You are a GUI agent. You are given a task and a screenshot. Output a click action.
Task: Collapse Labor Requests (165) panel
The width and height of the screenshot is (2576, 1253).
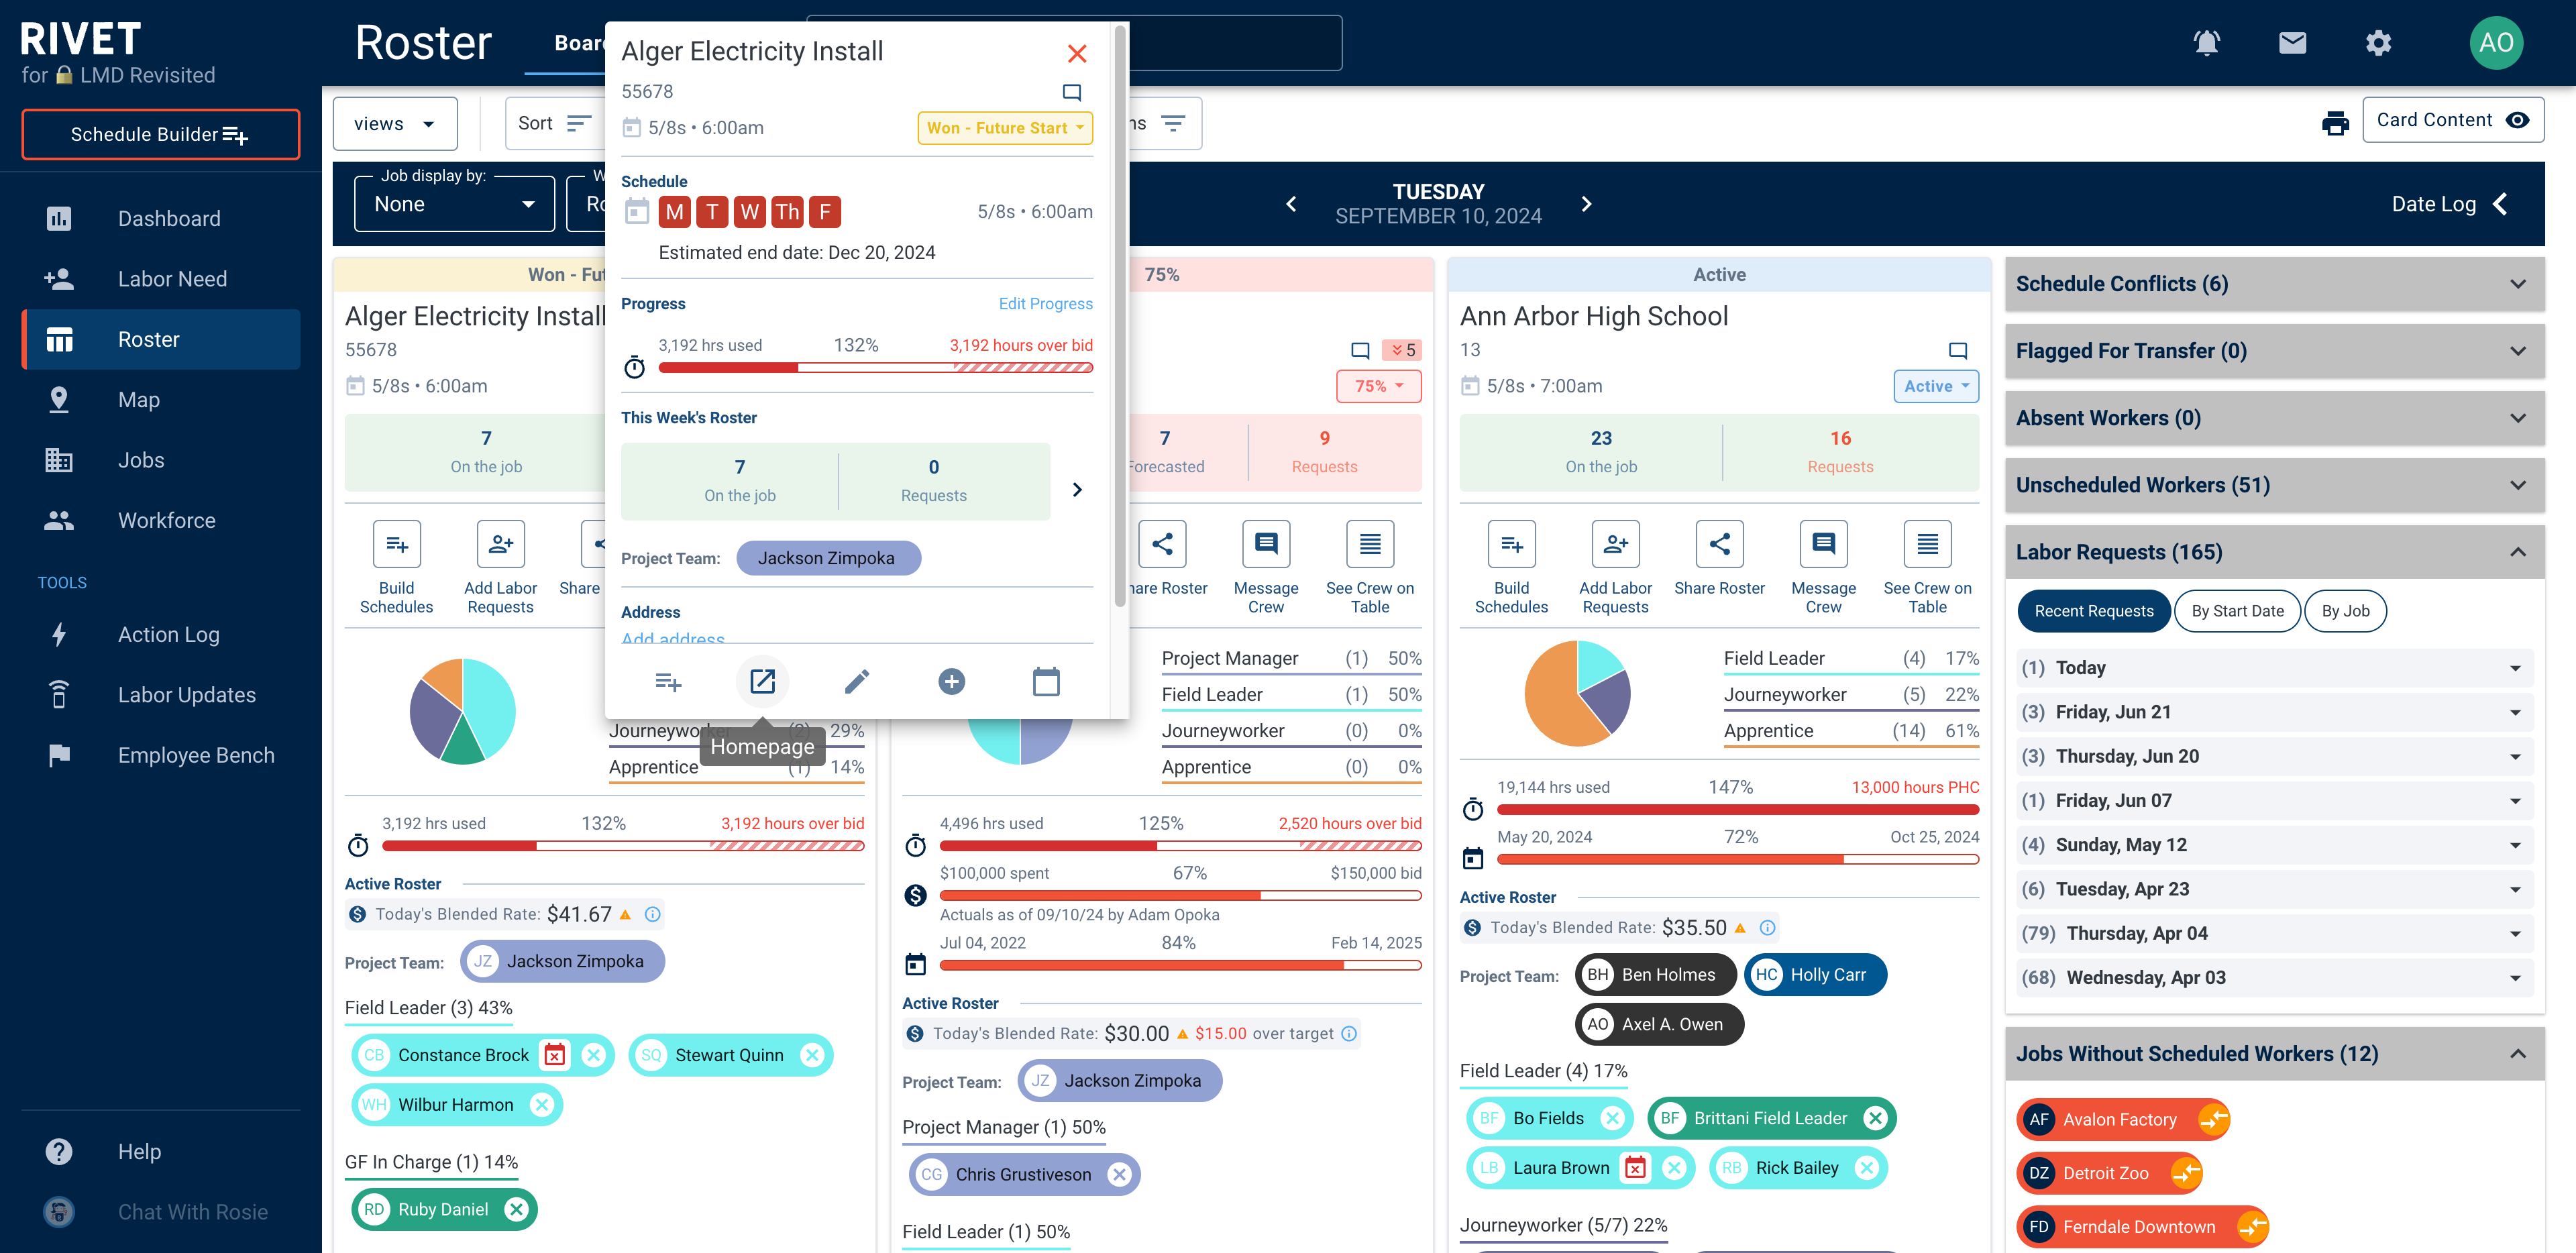click(x=2274, y=552)
